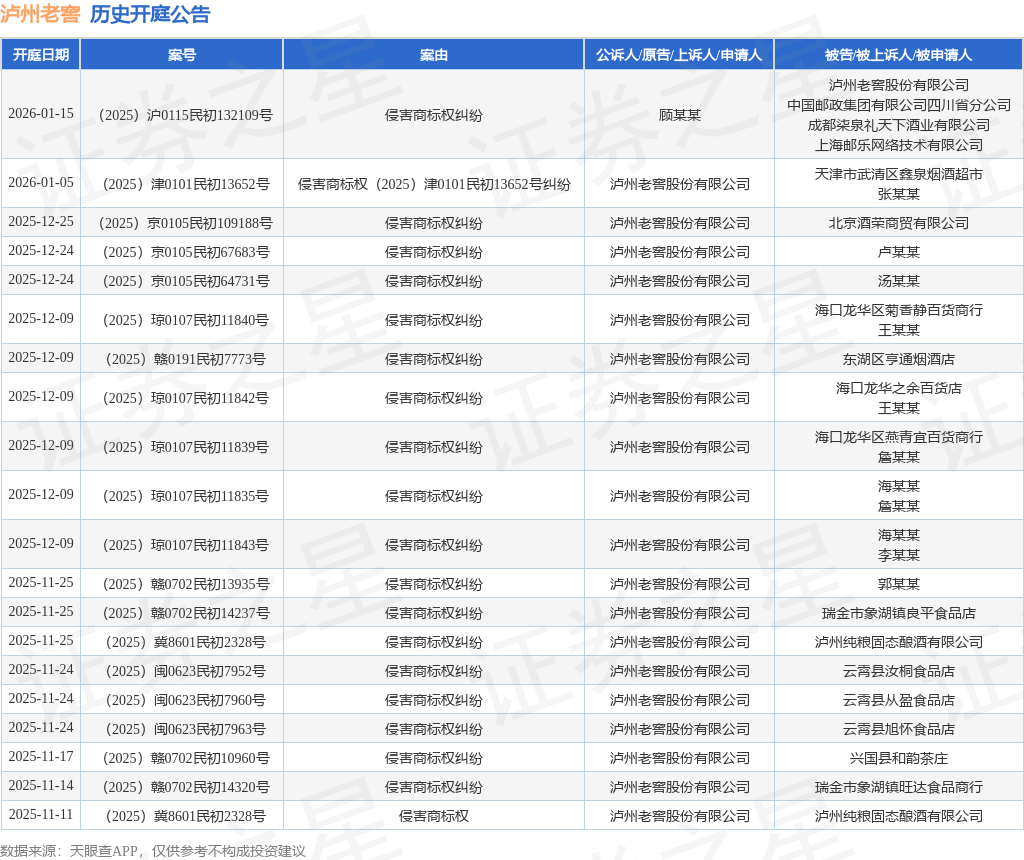The width and height of the screenshot is (1024, 860).
Task: Select date cell 2026-01-15
Action: tap(40, 114)
